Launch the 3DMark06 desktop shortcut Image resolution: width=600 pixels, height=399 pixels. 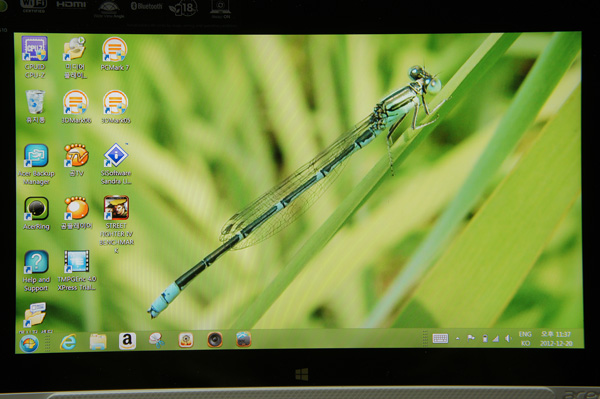click(76, 107)
